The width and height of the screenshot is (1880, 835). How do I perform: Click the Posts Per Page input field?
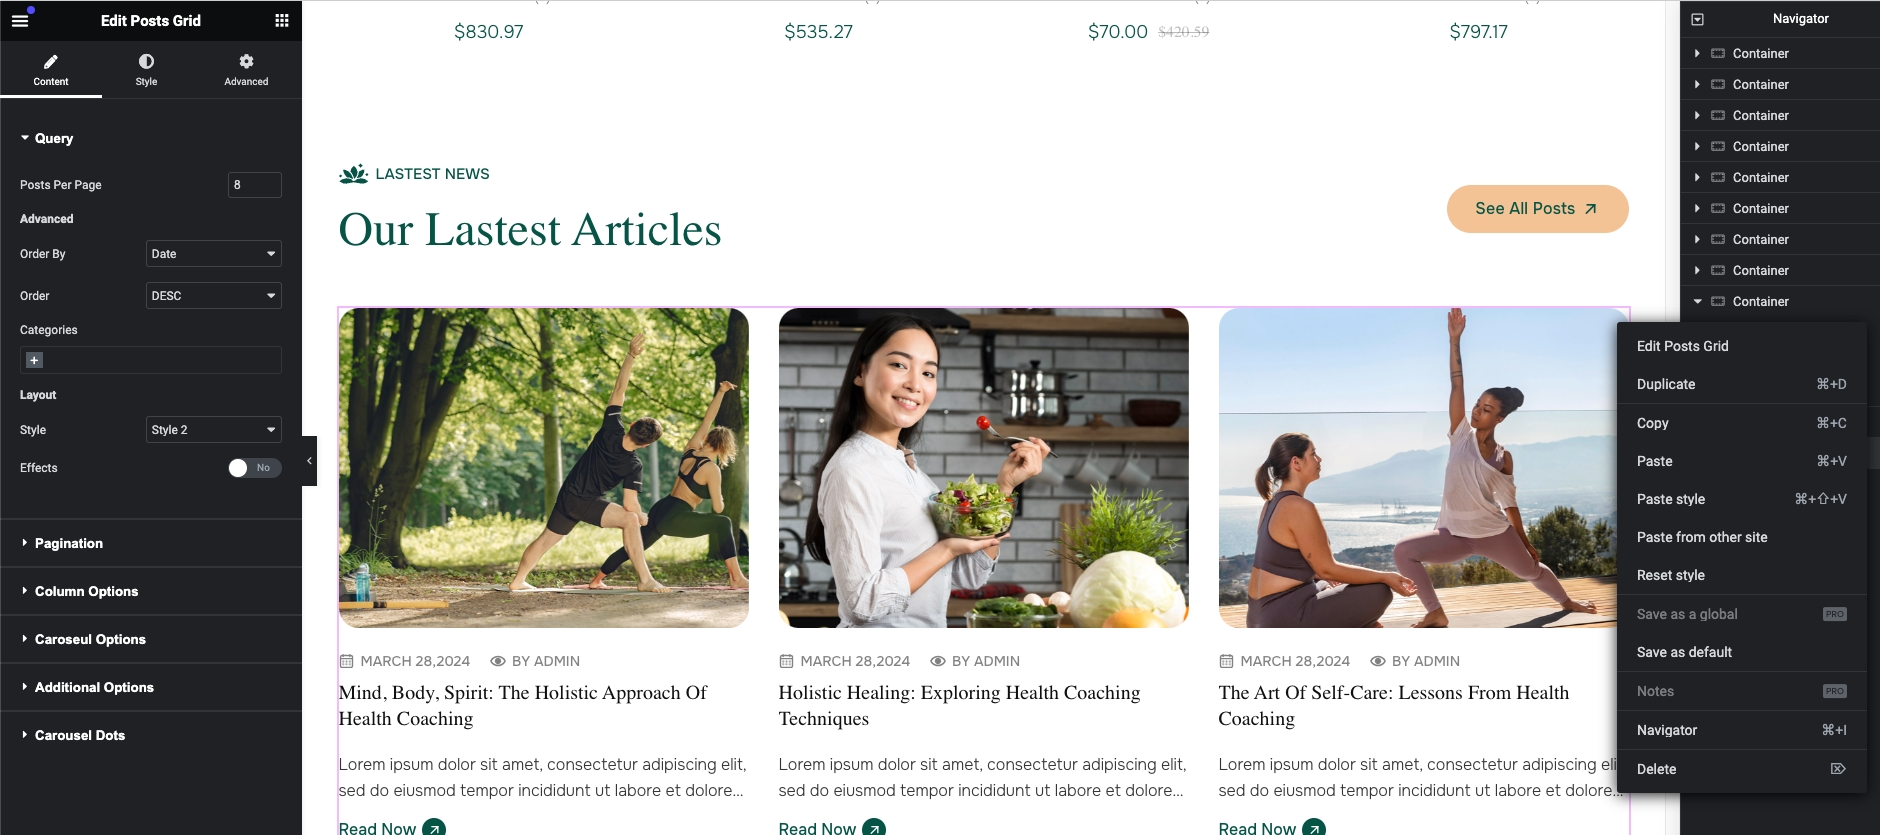(254, 185)
